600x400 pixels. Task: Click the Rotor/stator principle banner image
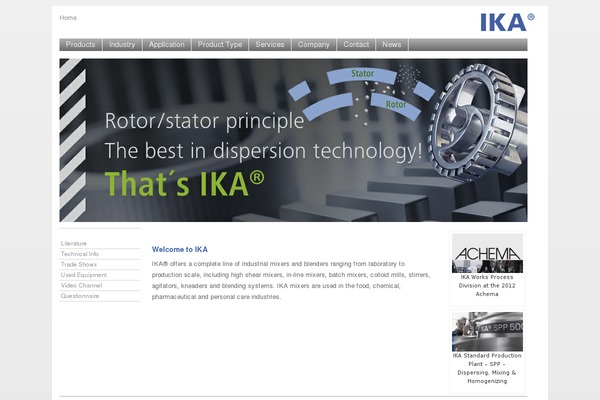pos(293,140)
